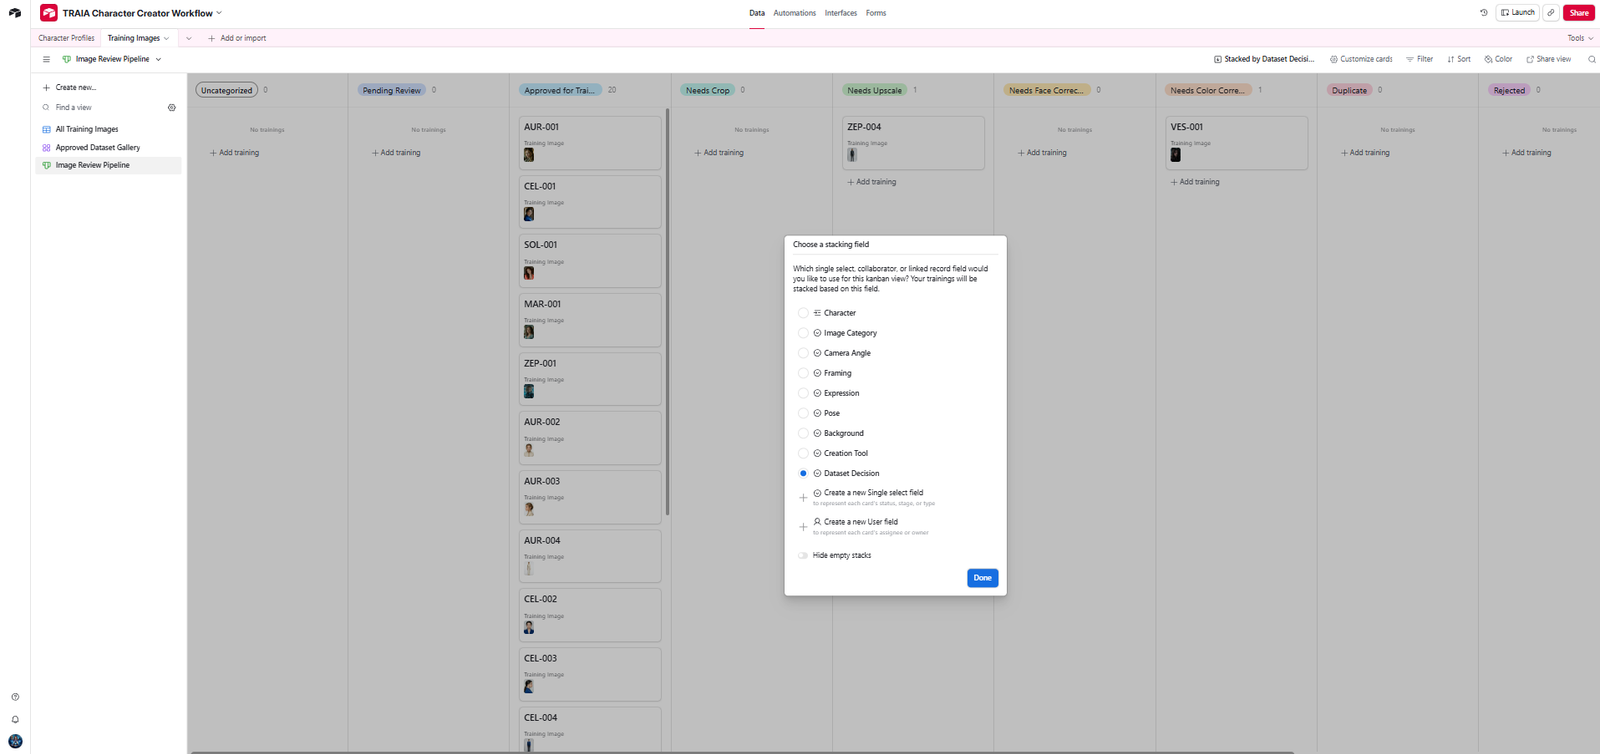Select the Background radio option
The image size is (1600, 754).
(x=803, y=433)
